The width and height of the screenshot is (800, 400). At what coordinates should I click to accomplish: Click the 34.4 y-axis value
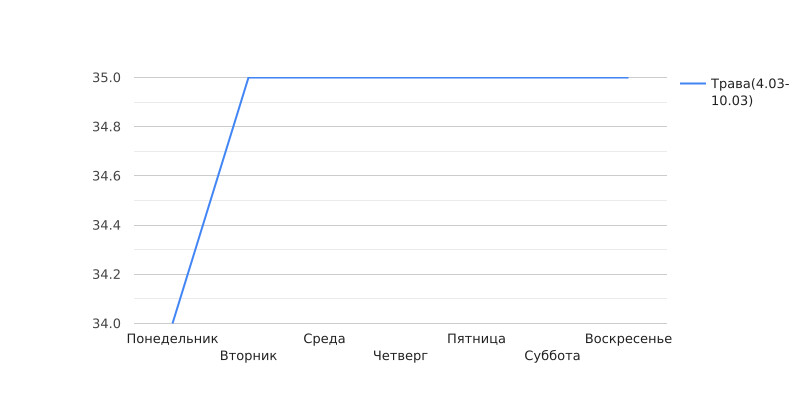(107, 225)
